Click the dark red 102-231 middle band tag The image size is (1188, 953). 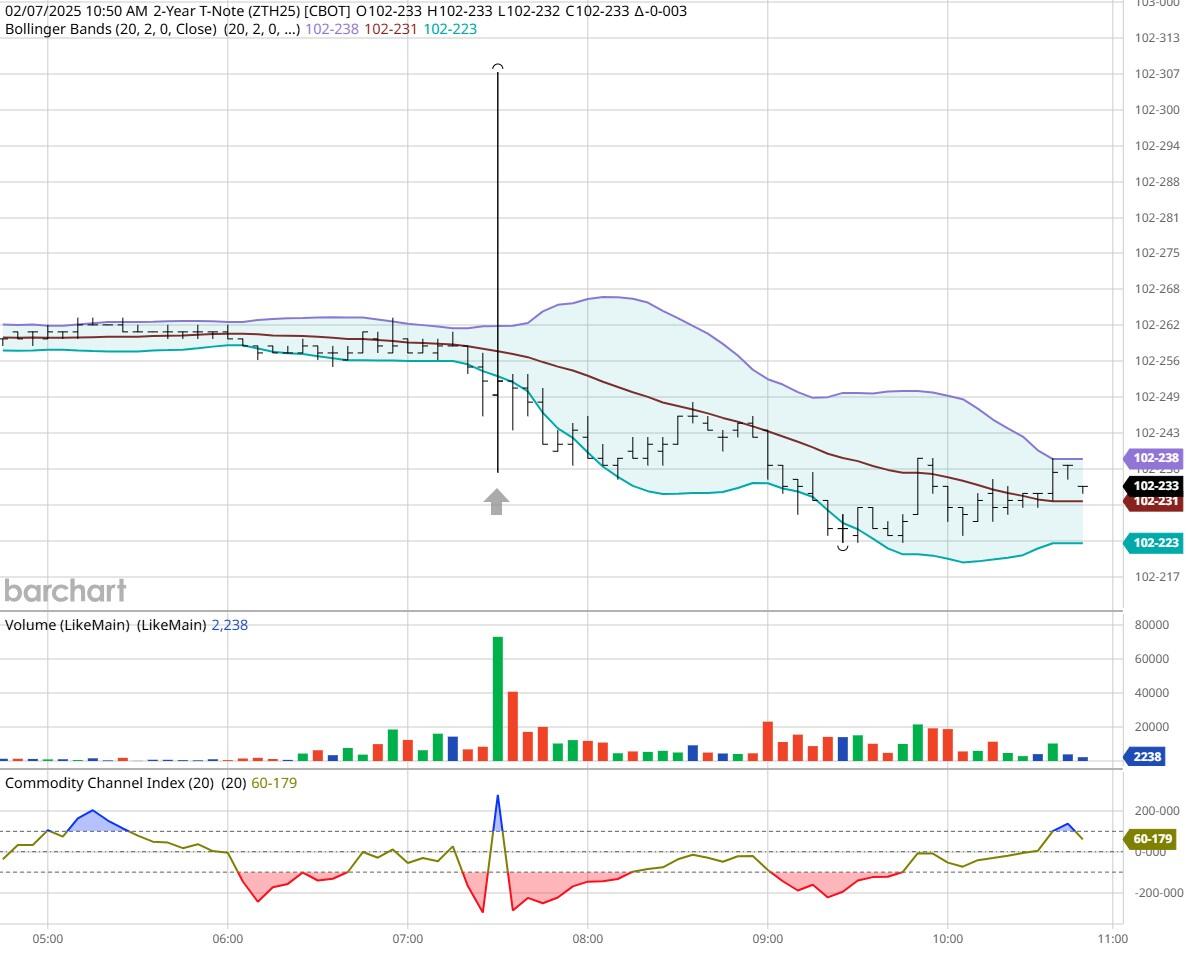pos(1155,502)
